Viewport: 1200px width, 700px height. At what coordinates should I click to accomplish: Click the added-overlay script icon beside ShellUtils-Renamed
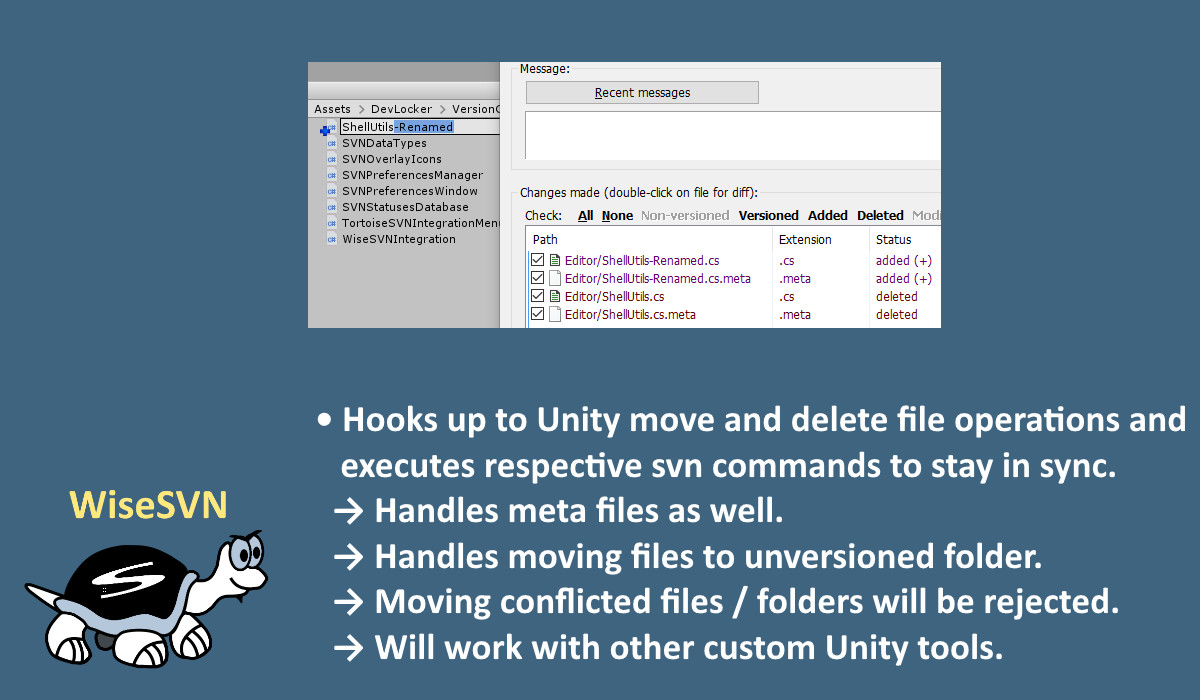tap(327, 128)
